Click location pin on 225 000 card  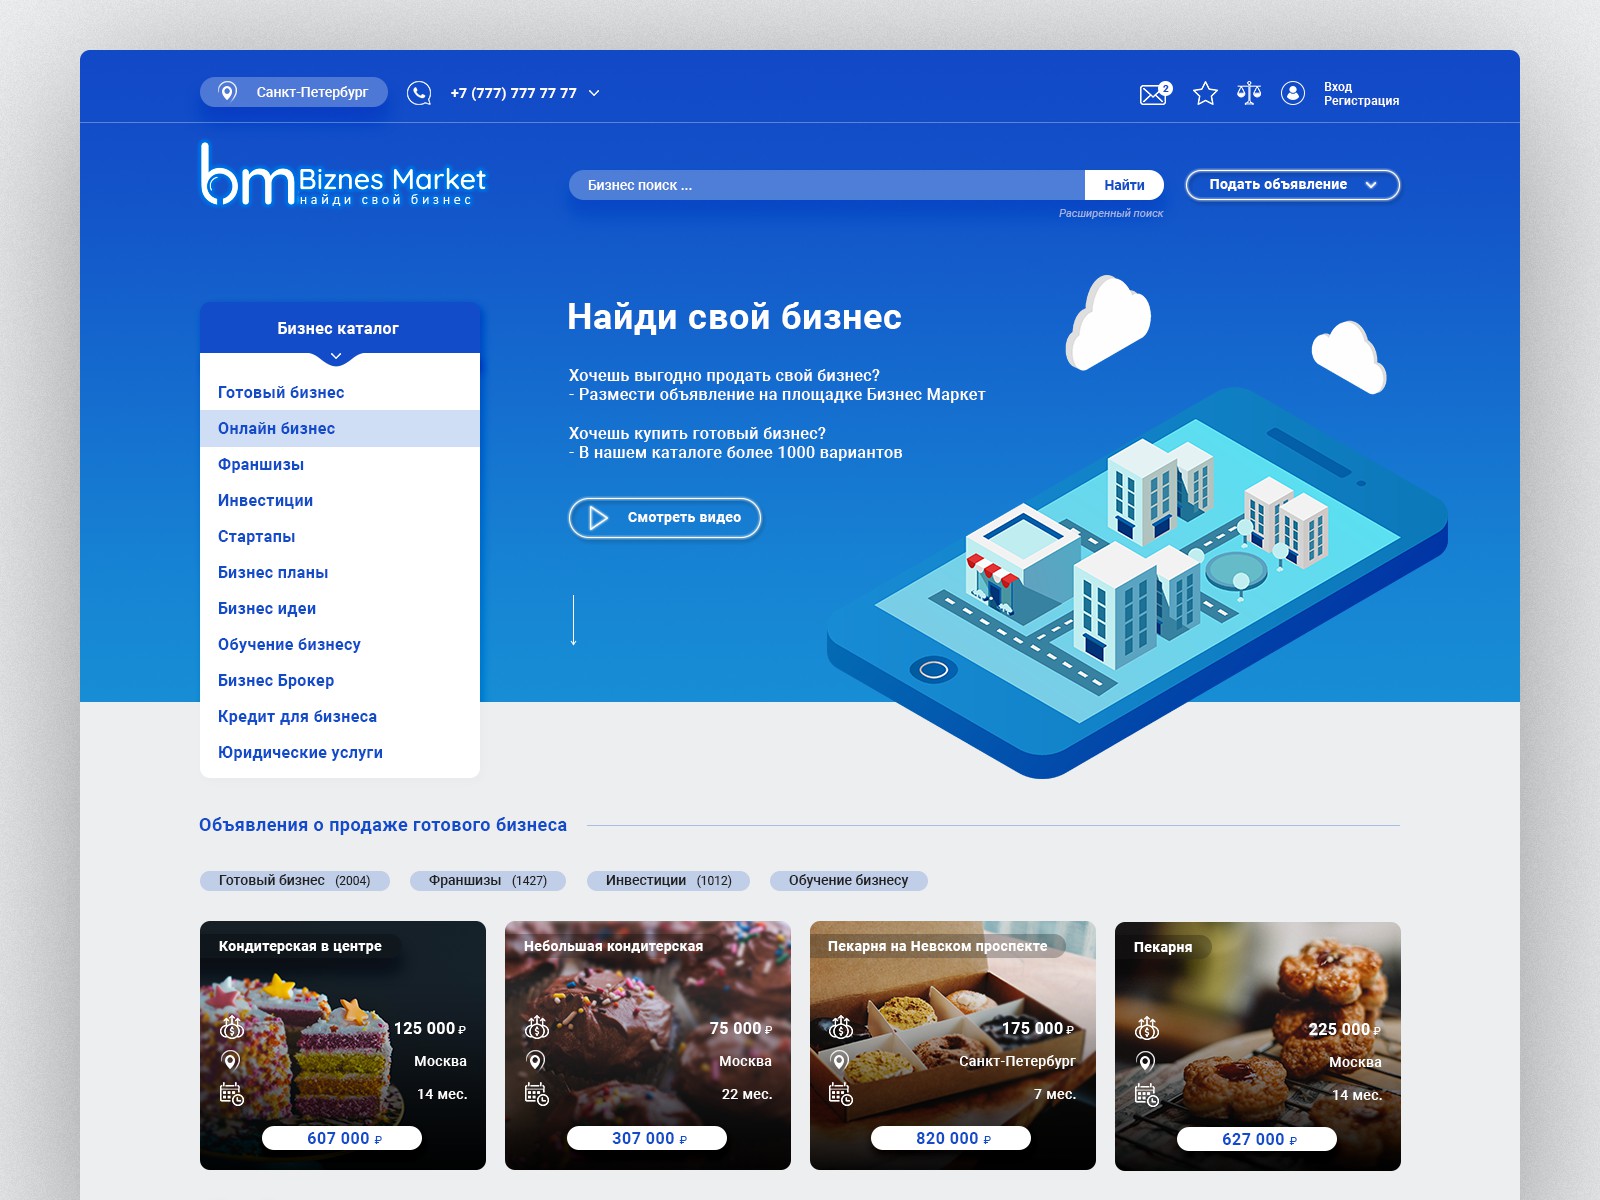[1146, 1062]
